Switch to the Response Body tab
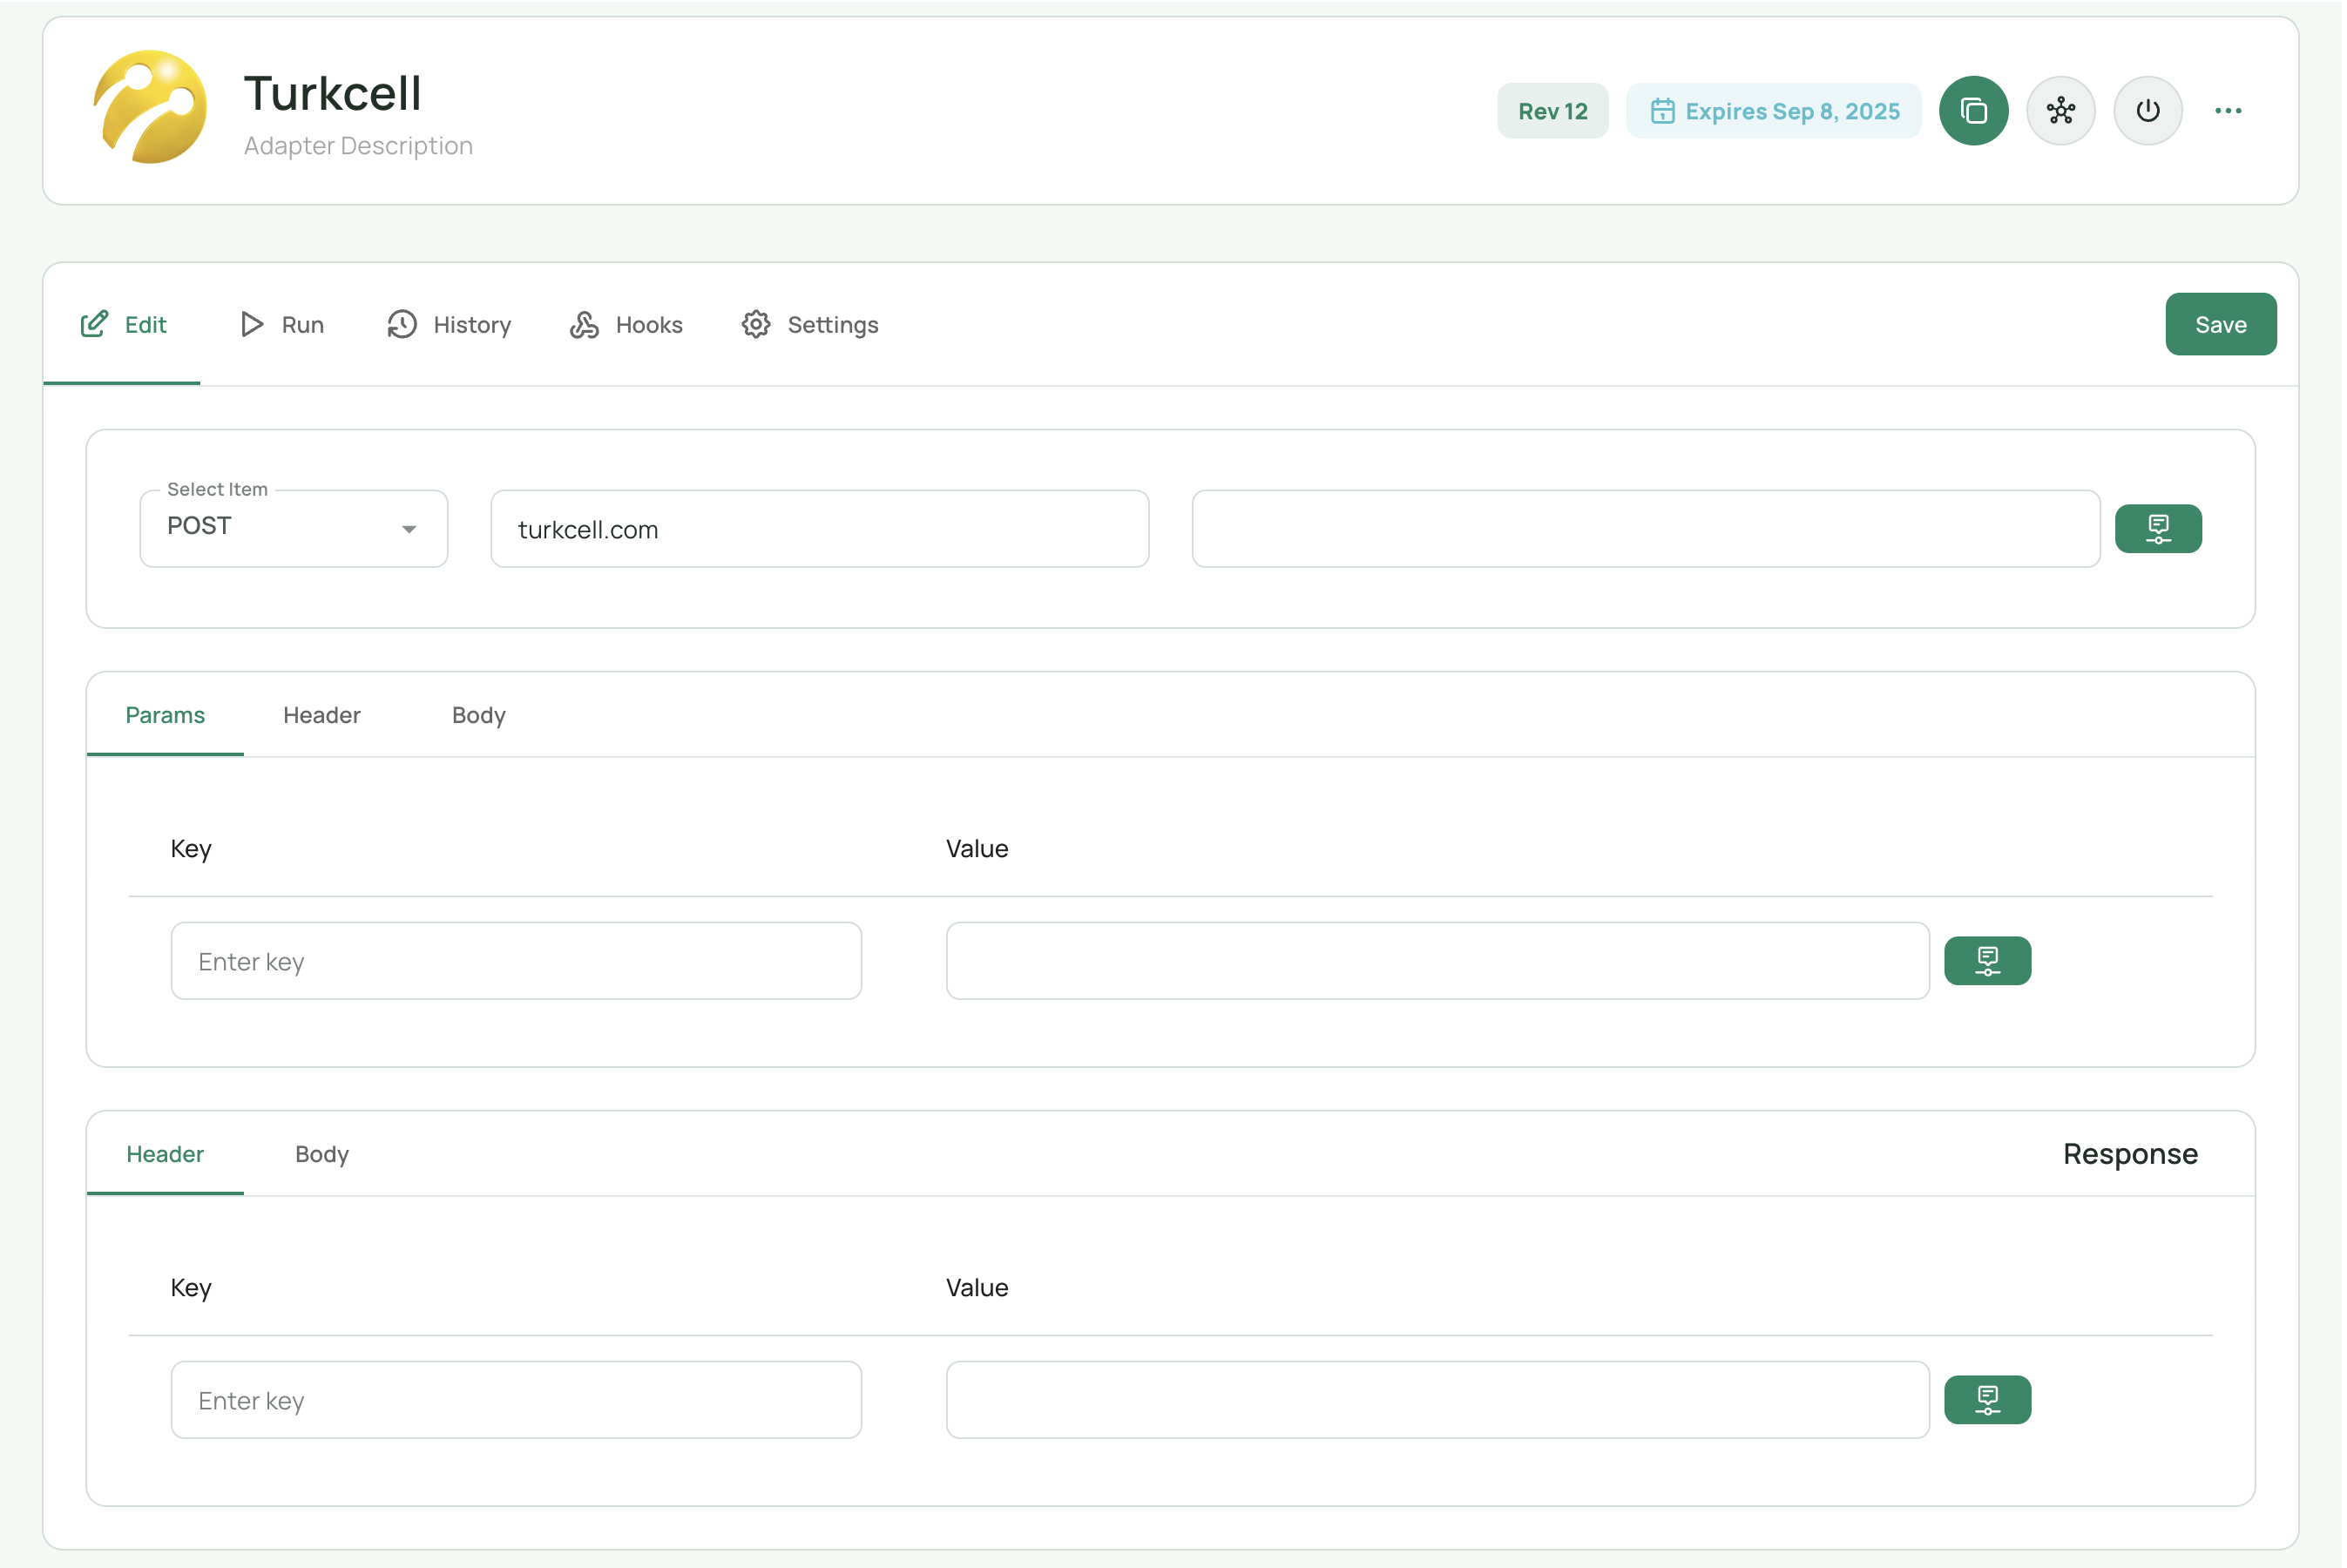 [322, 1154]
